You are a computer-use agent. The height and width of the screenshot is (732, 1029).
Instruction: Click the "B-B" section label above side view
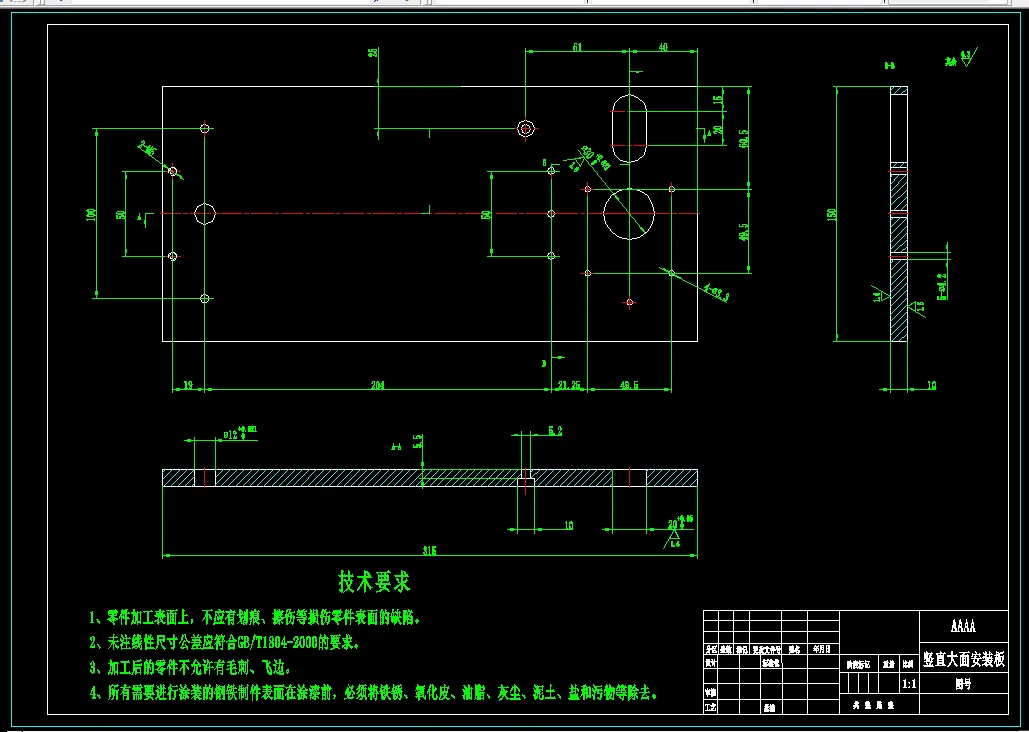point(890,65)
